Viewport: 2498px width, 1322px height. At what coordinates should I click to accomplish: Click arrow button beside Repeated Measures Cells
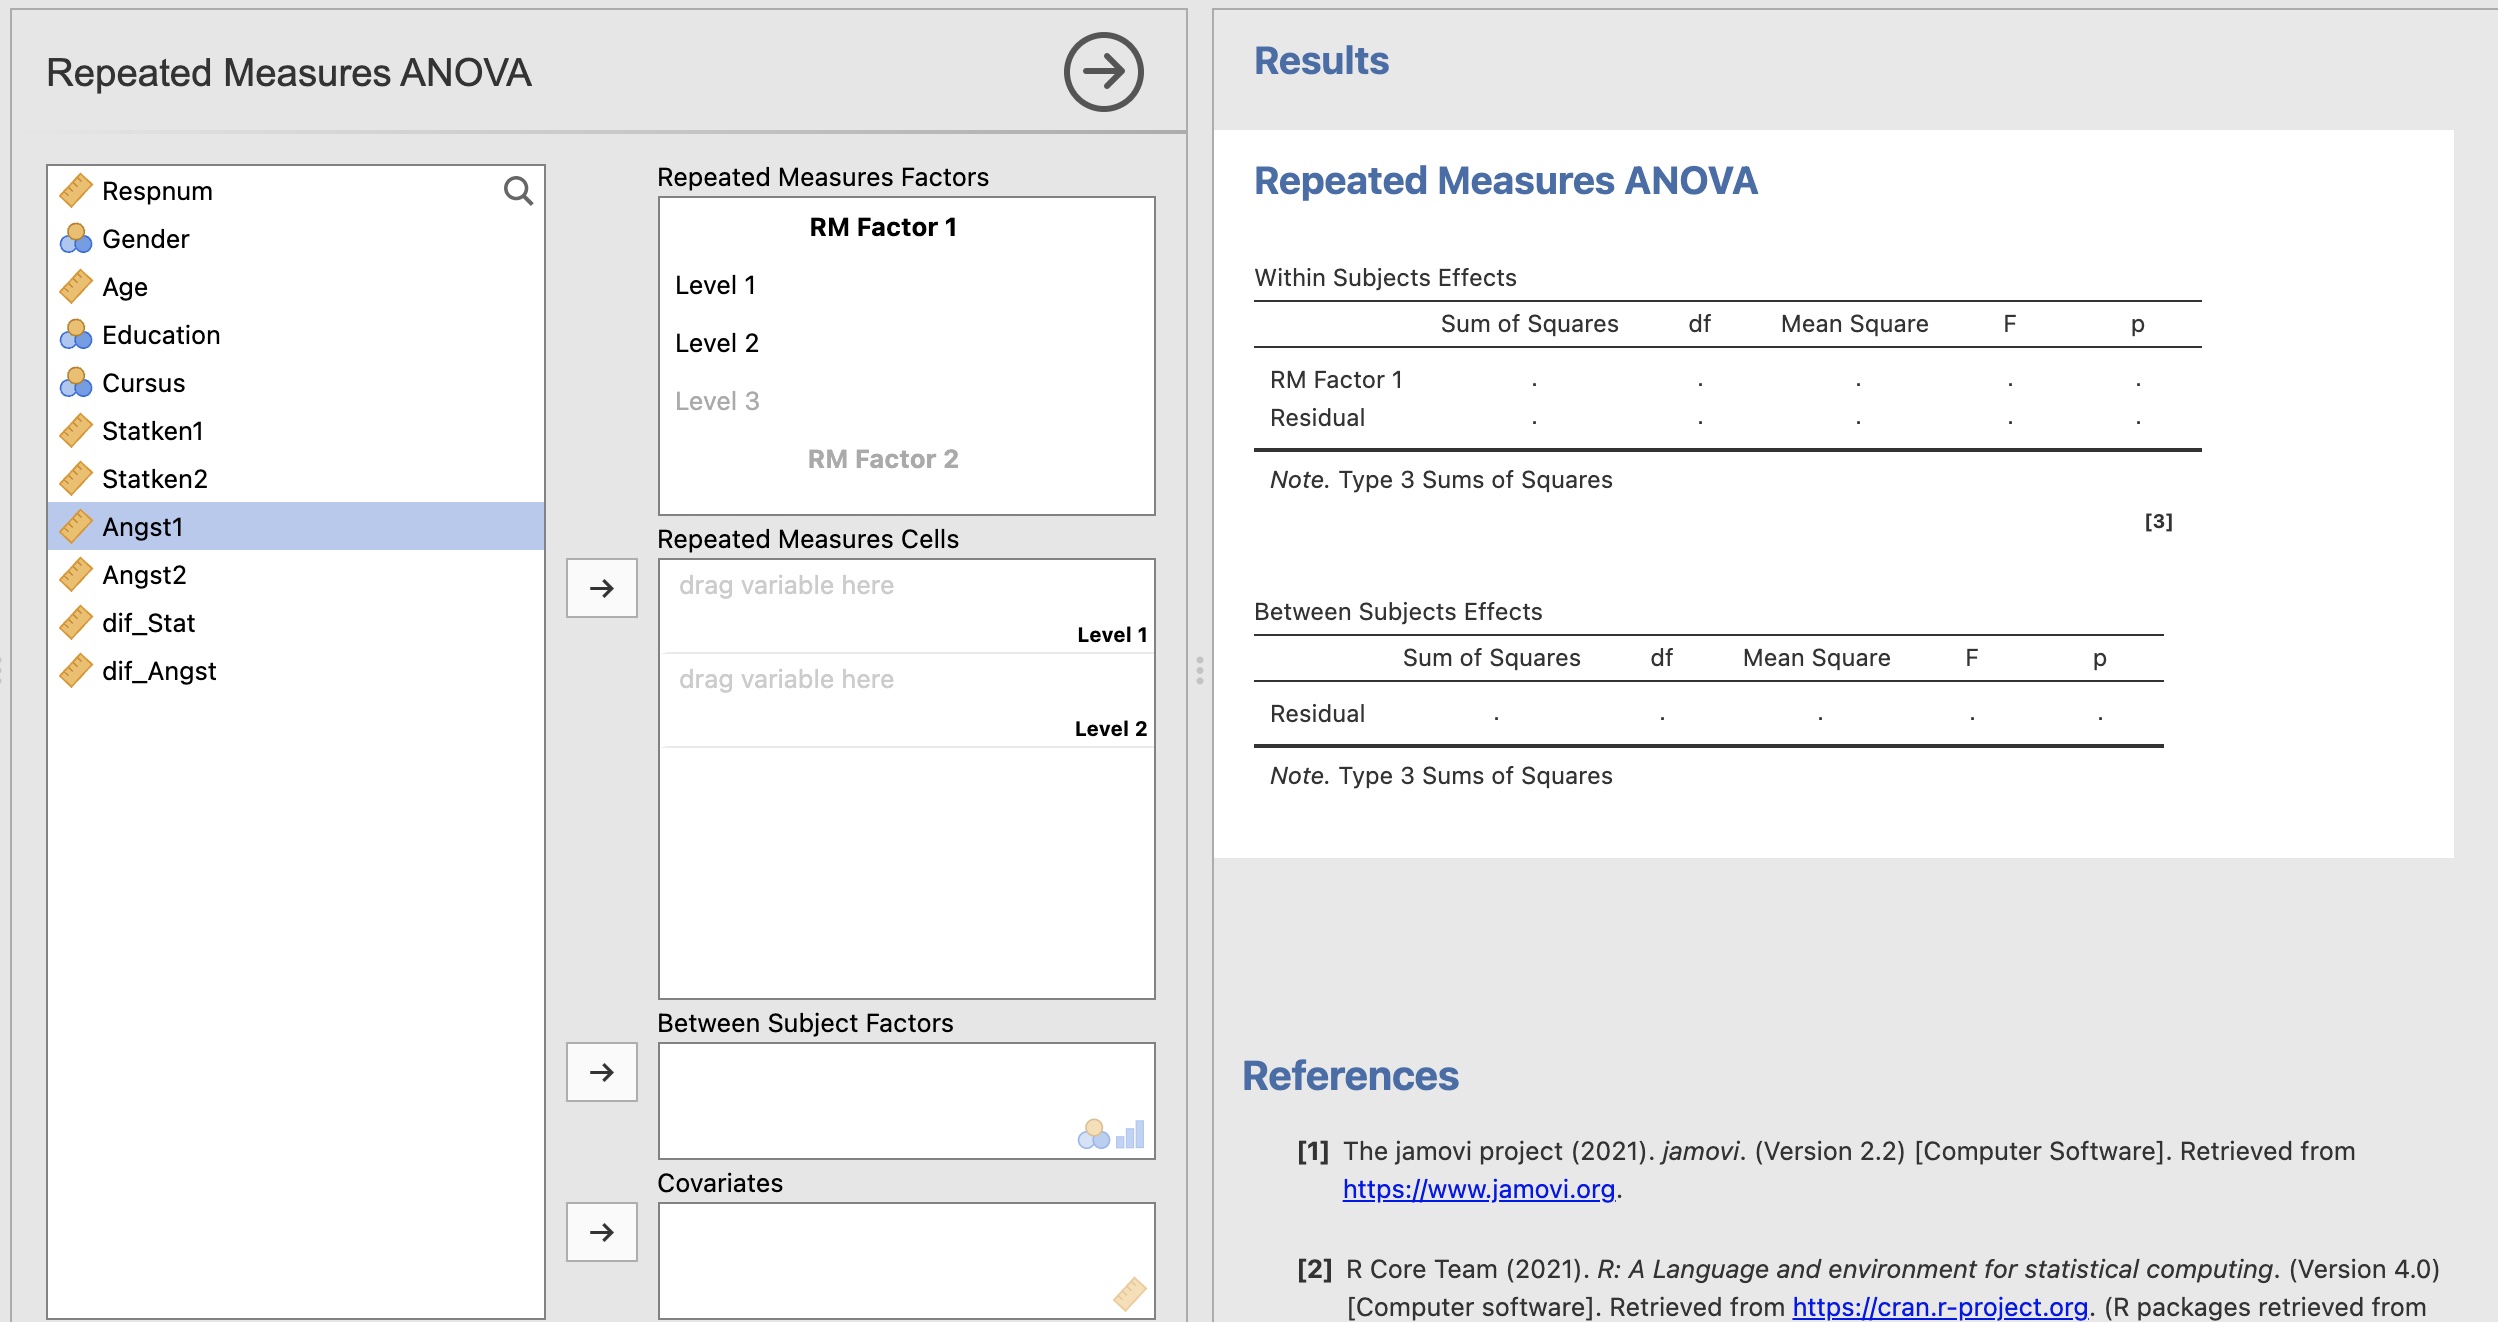pyautogui.click(x=601, y=588)
